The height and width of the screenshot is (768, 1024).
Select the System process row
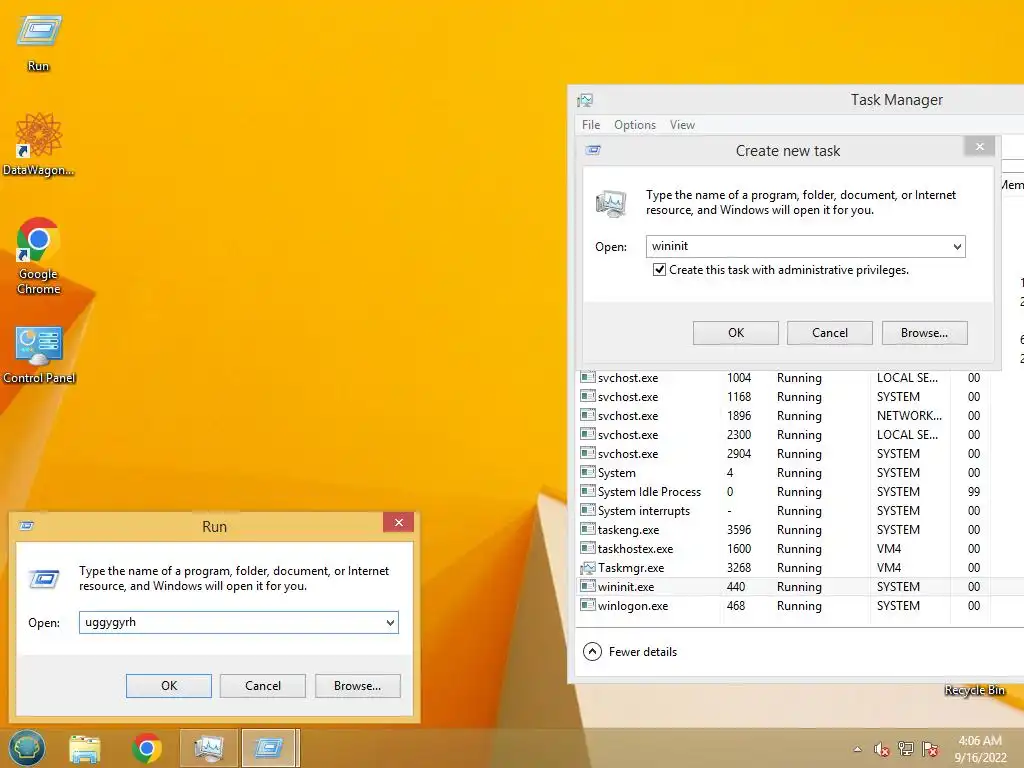[x=801, y=473]
